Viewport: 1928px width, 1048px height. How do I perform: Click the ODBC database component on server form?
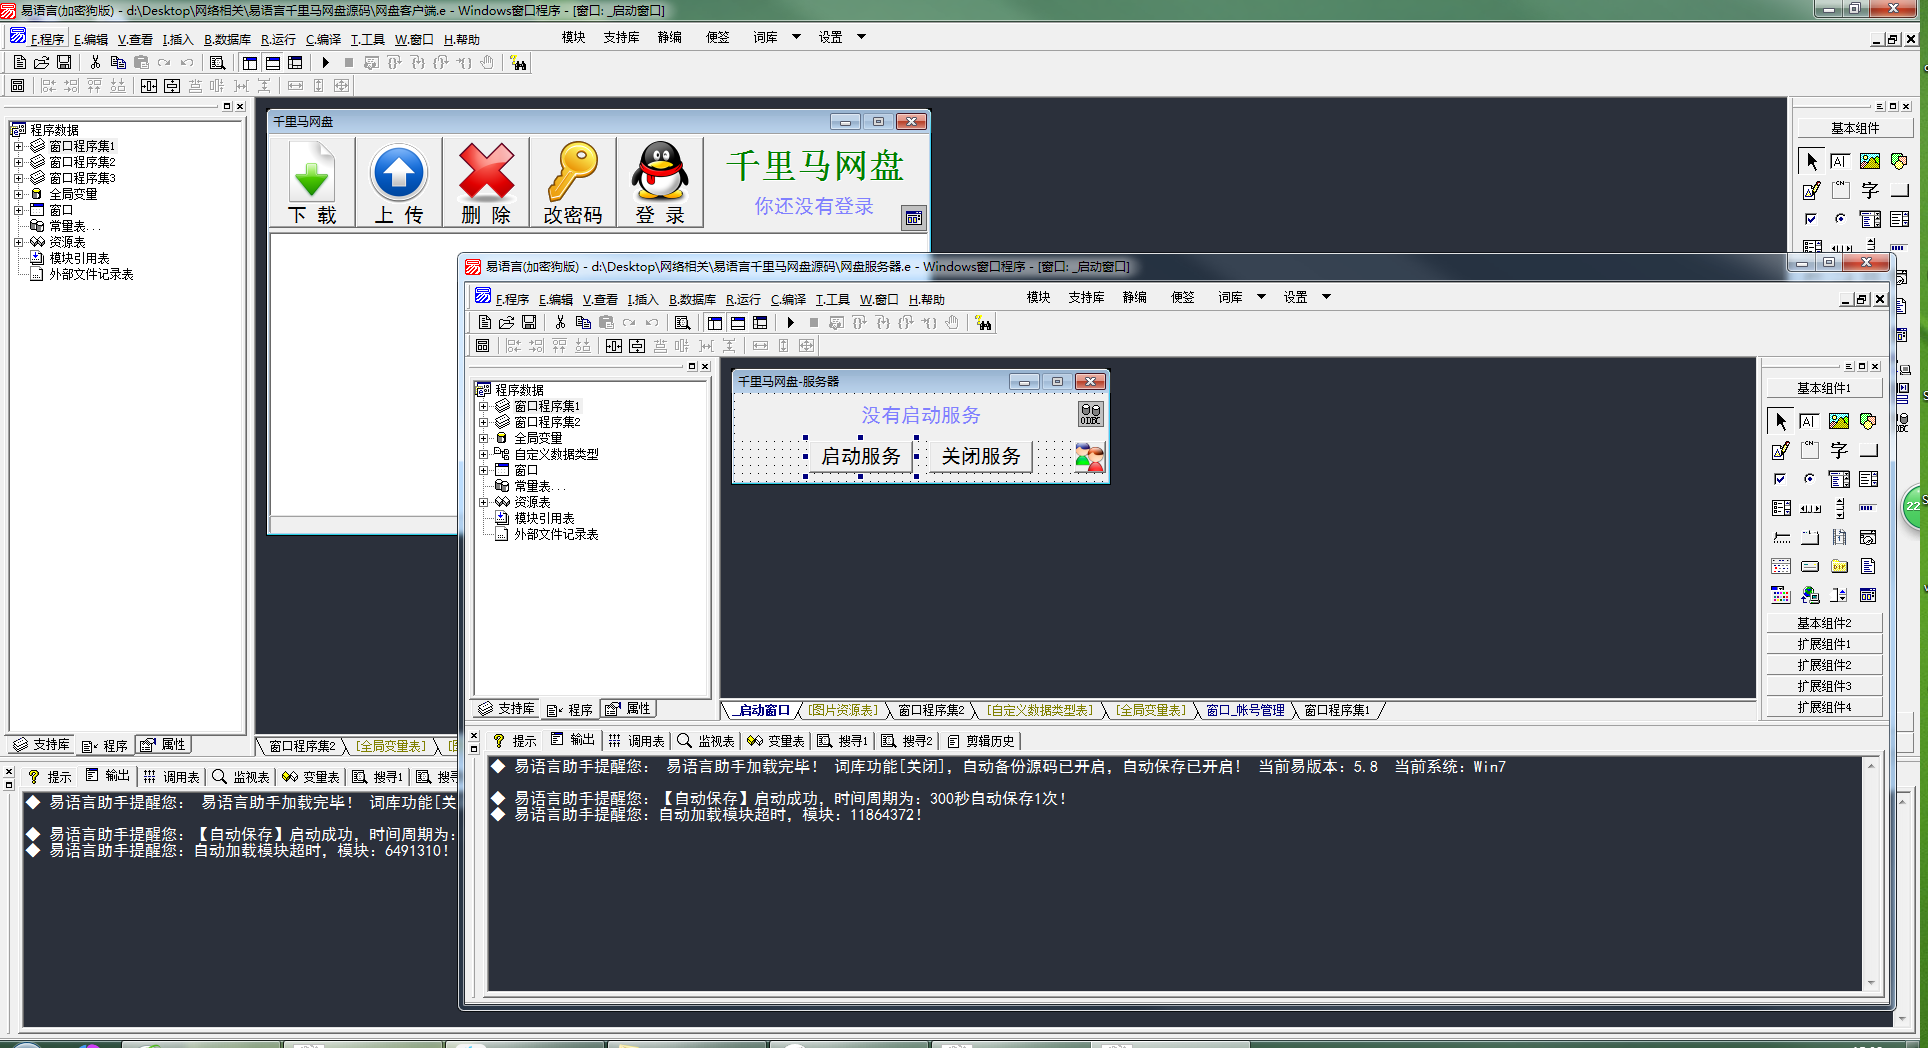(x=1090, y=414)
